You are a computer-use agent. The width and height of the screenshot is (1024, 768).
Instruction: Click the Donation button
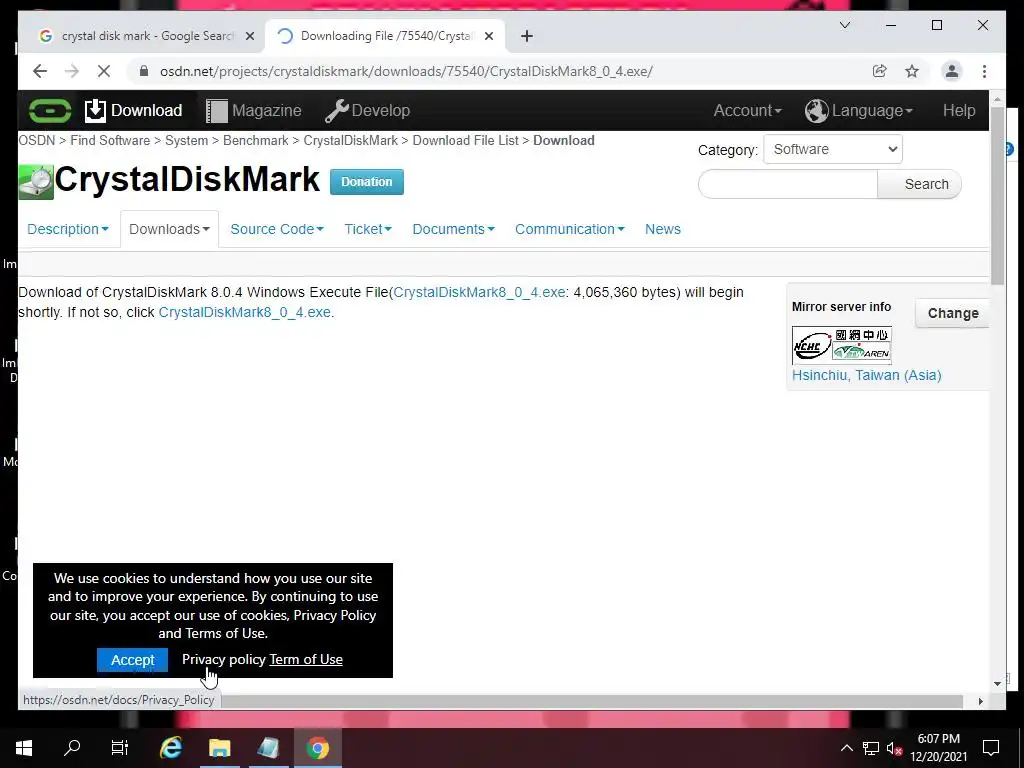366,182
